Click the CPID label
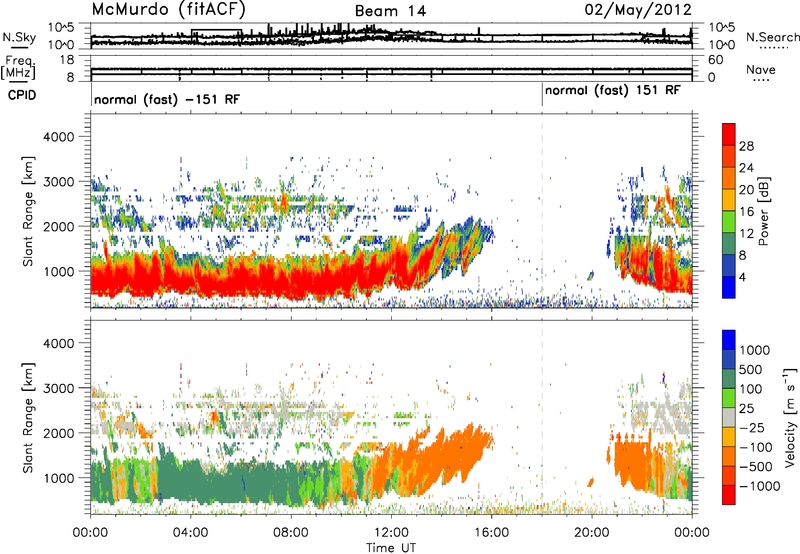Image resolution: width=800 pixels, height=554 pixels. pyautogui.click(x=22, y=95)
